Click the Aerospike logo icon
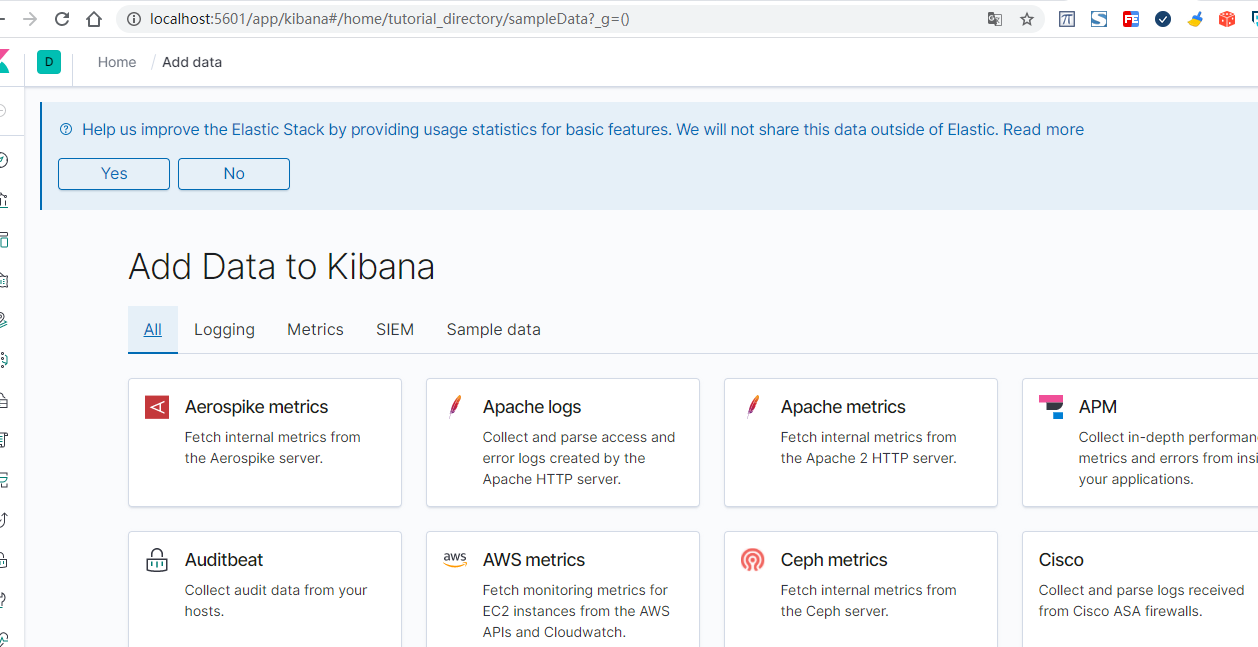This screenshot has width=1258, height=647. click(x=157, y=407)
